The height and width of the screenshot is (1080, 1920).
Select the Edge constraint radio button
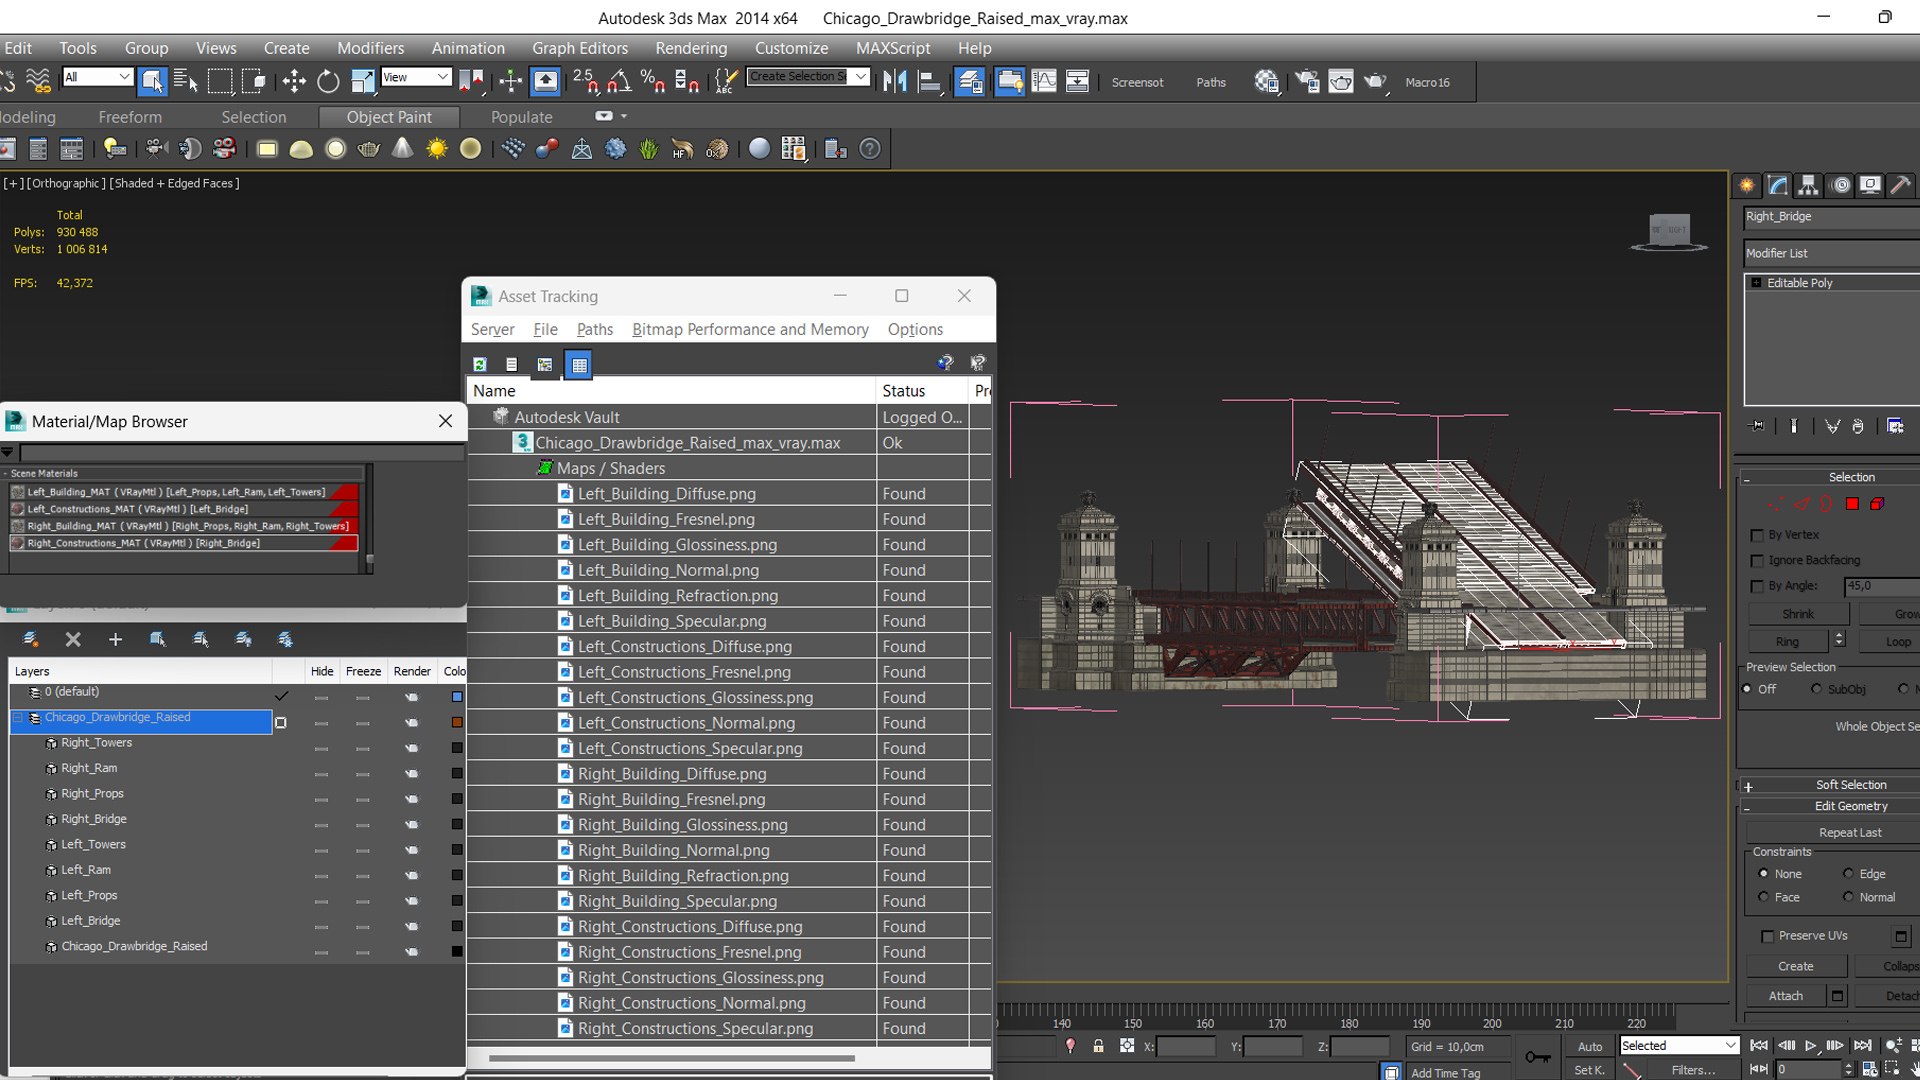tap(1848, 874)
